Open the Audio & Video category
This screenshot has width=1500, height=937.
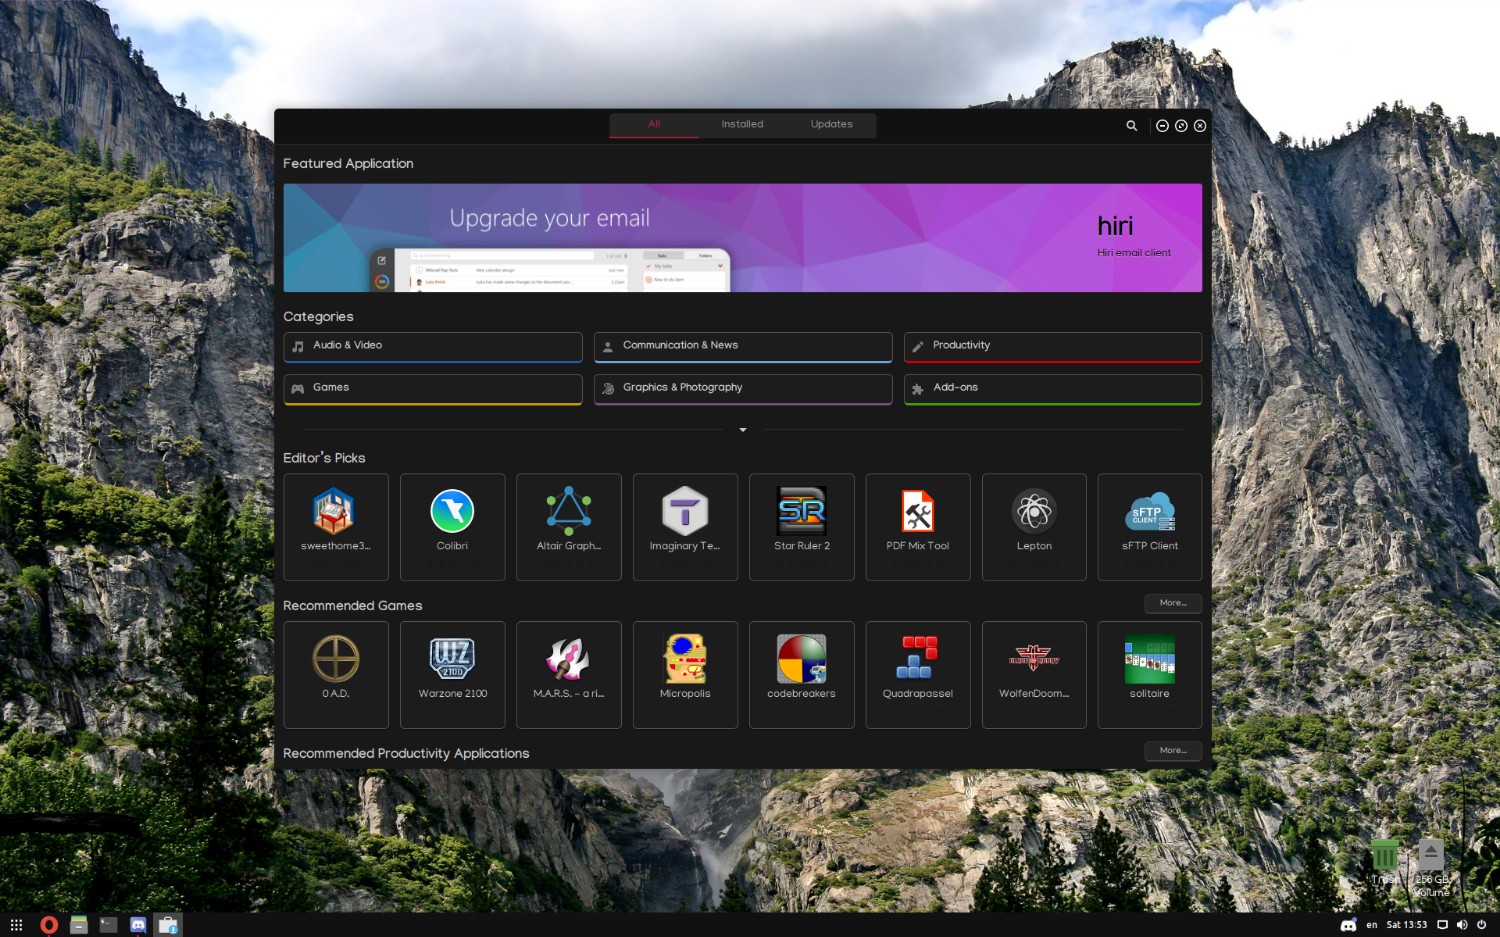pos(433,347)
